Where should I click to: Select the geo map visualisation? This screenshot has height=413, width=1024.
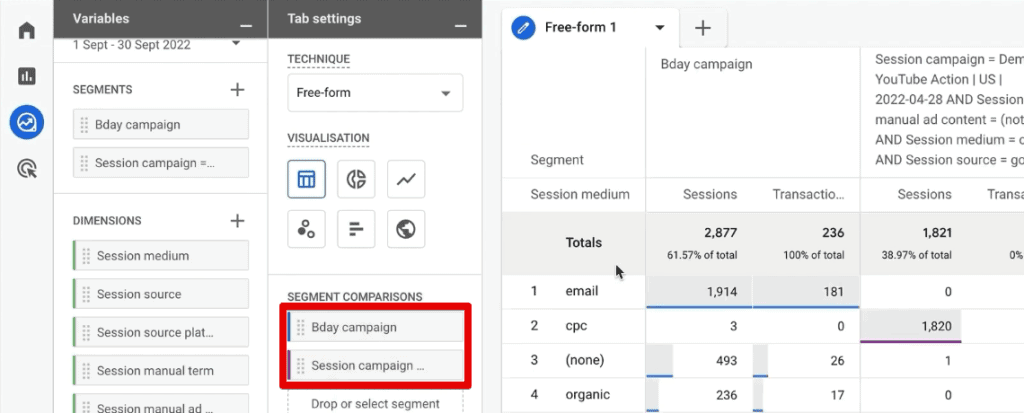point(406,229)
